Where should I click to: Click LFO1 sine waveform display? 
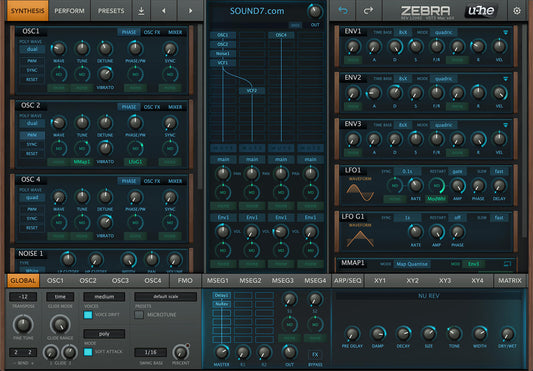[x=360, y=192]
